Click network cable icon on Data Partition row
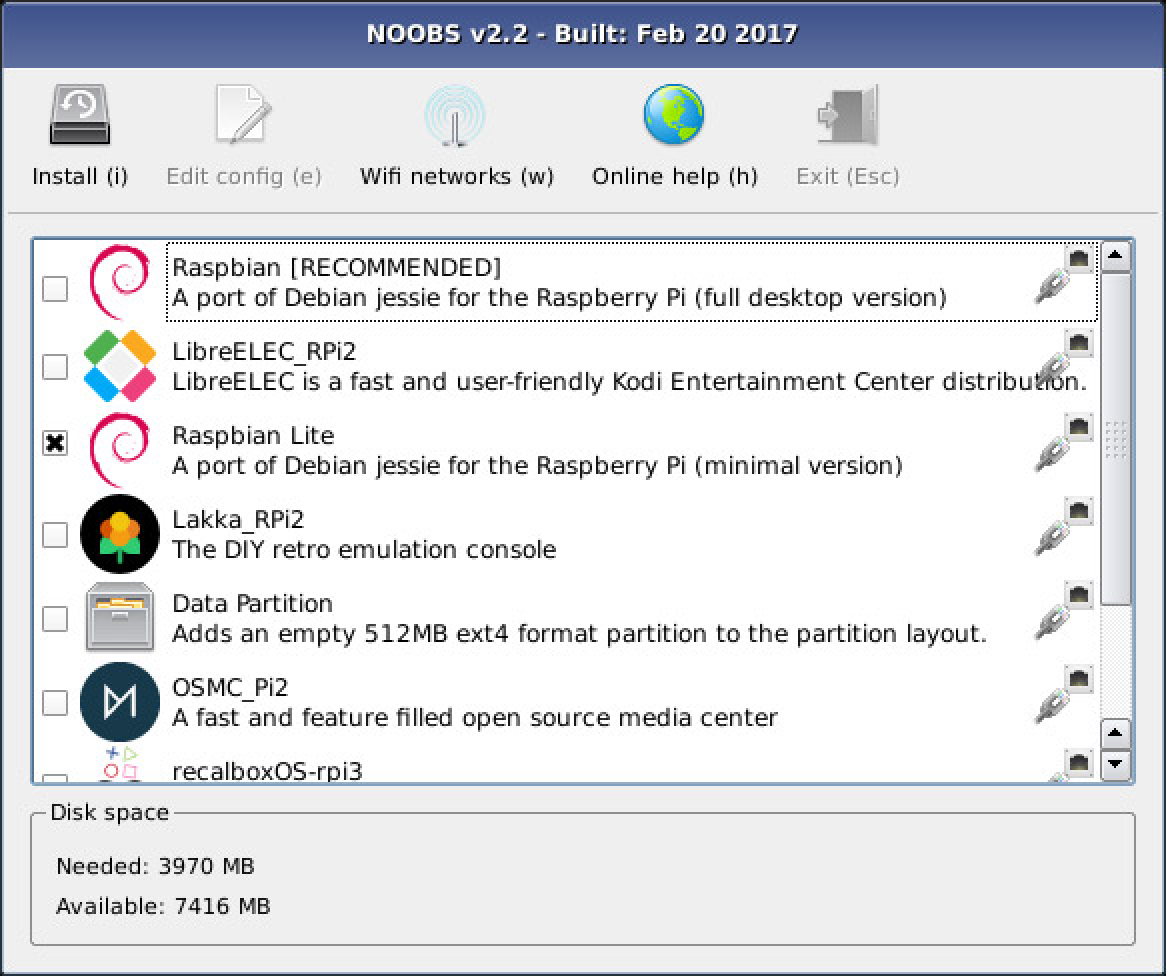 pyautogui.click(x=1064, y=611)
